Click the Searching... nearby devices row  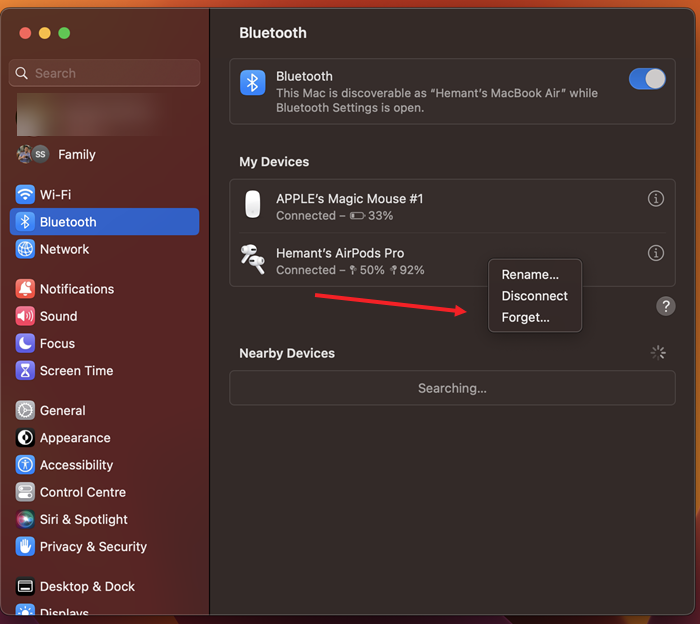coord(452,388)
